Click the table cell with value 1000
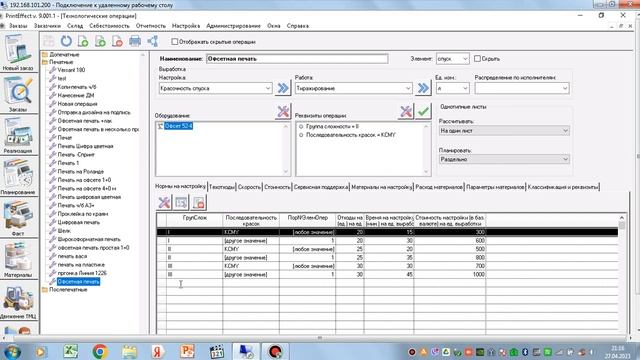 click(x=450, y=275)
